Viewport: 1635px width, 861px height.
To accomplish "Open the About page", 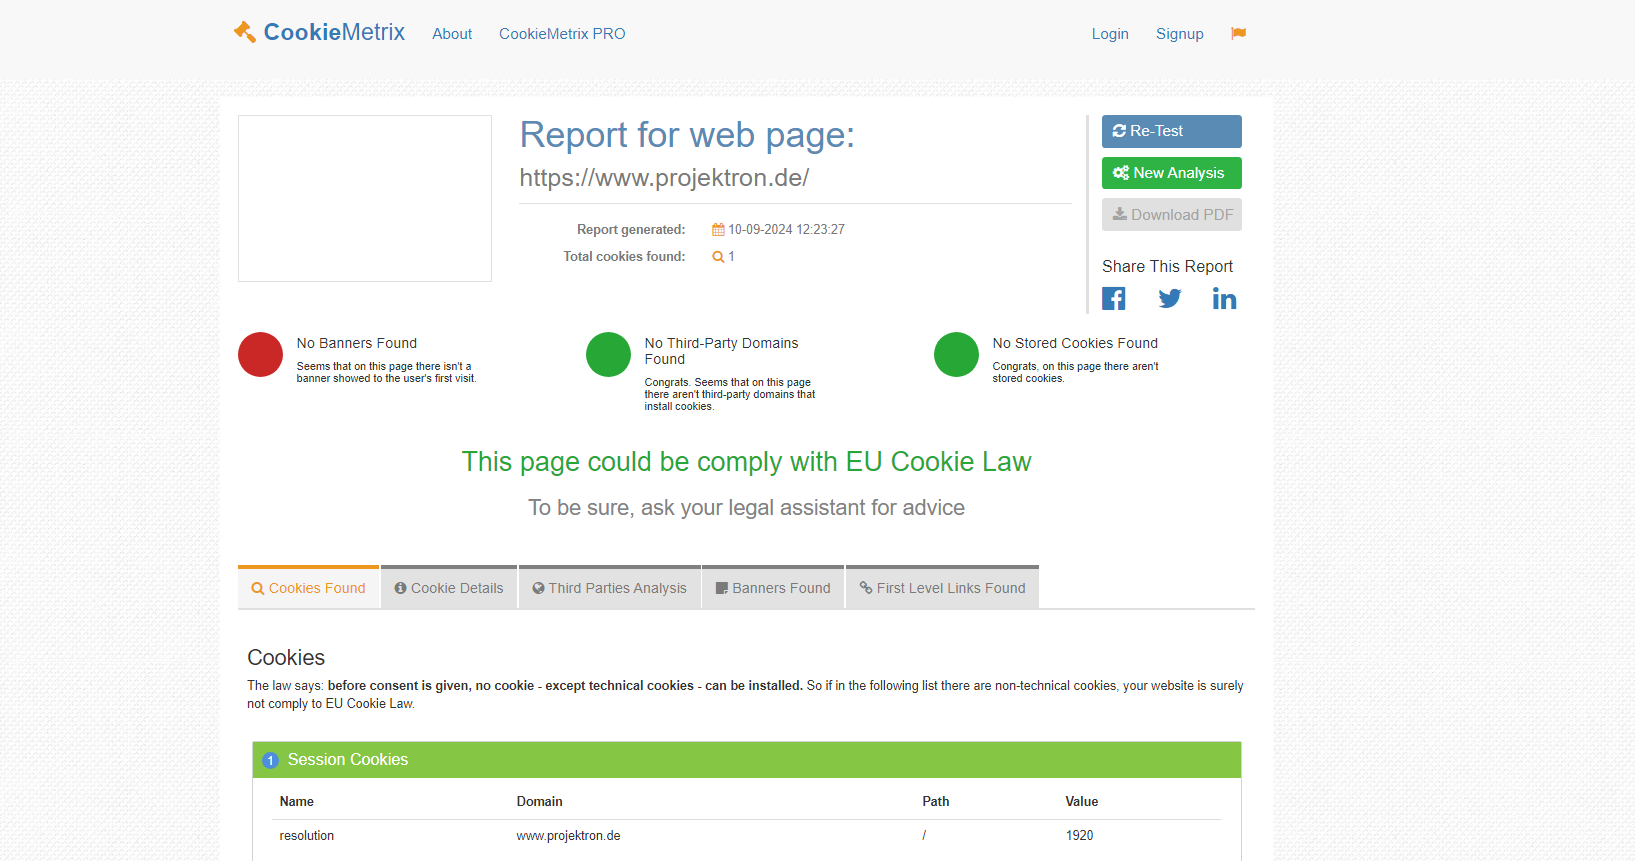I will point(452,34).
